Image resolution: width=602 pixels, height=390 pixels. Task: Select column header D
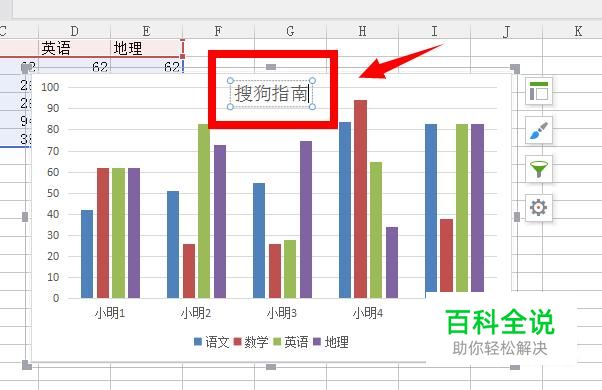coord(74,31)
